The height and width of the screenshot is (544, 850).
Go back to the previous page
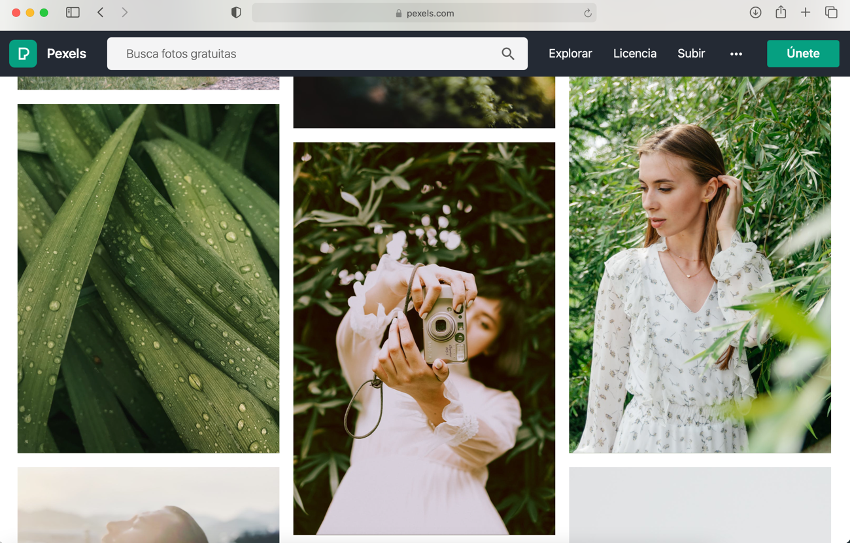click(100, 12)
